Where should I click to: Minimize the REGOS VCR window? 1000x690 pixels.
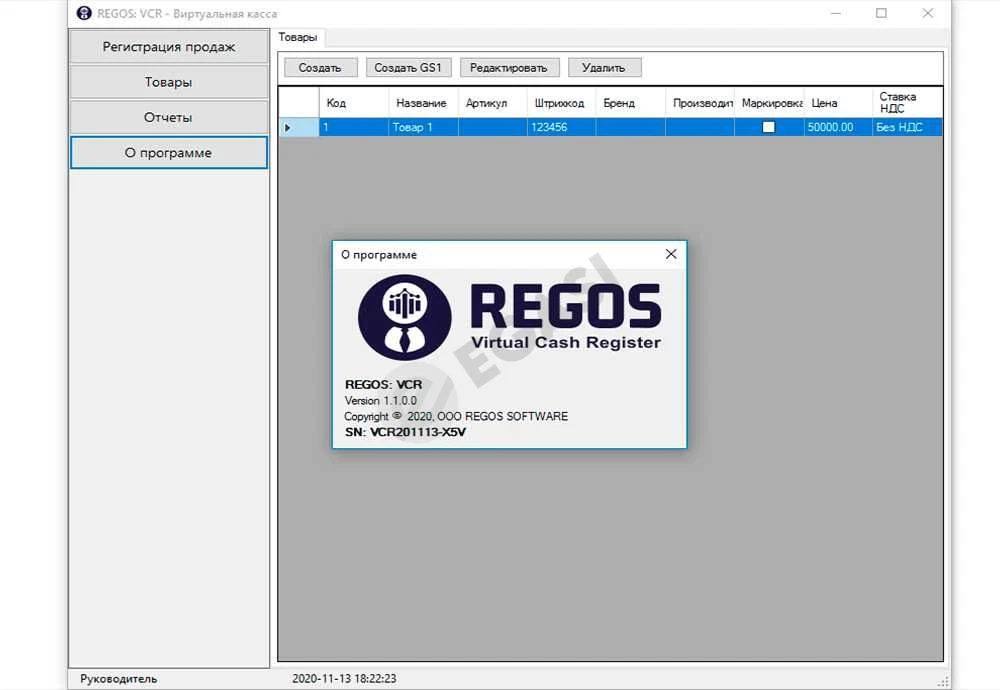[835, 13]
